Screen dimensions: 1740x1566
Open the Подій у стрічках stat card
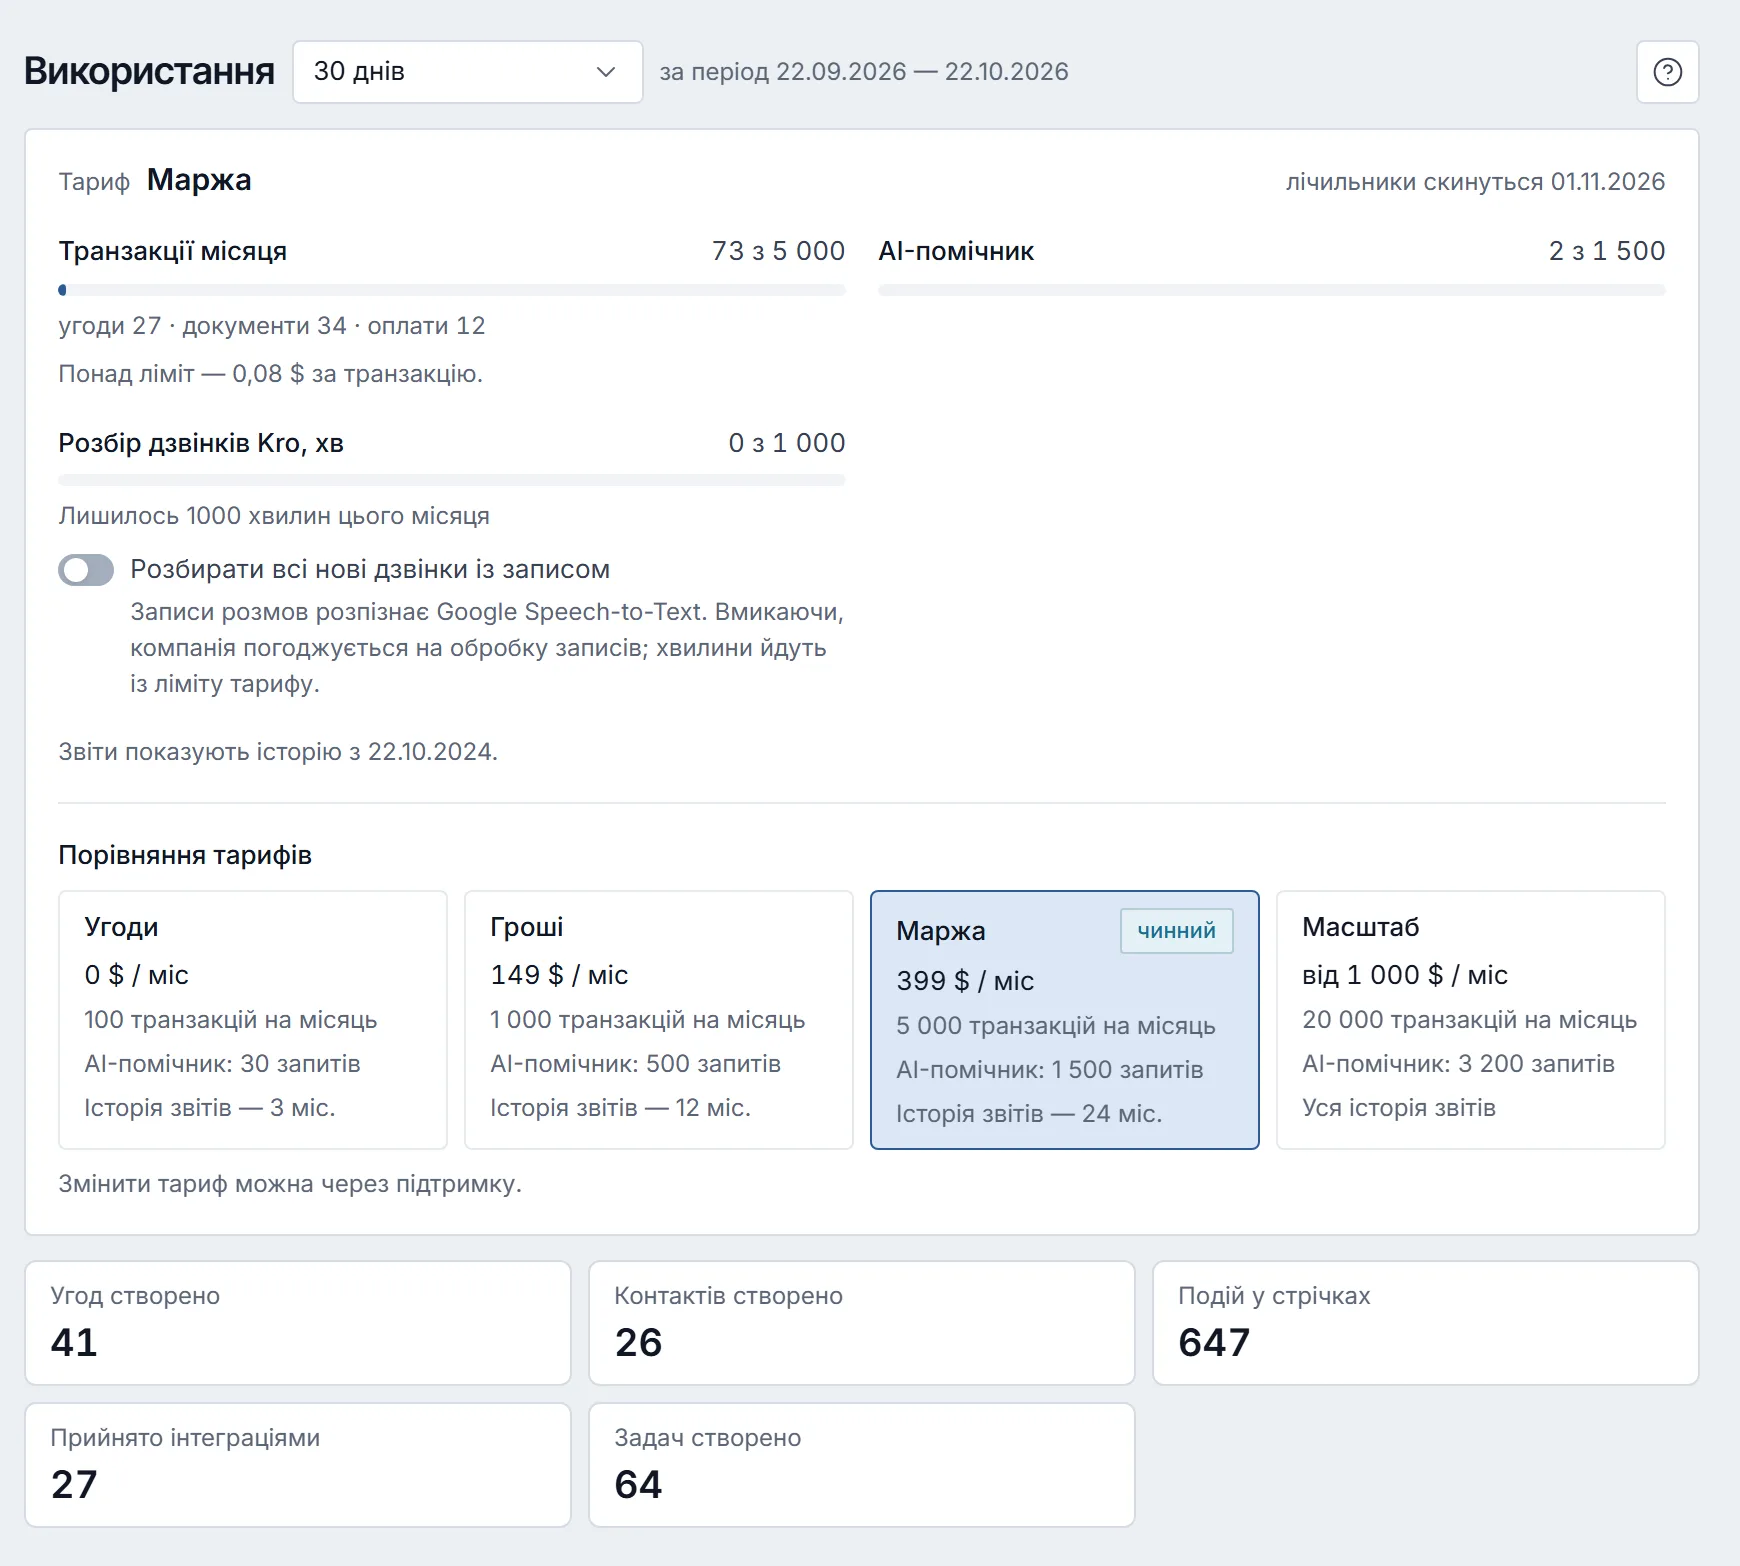(1426, 1323)
